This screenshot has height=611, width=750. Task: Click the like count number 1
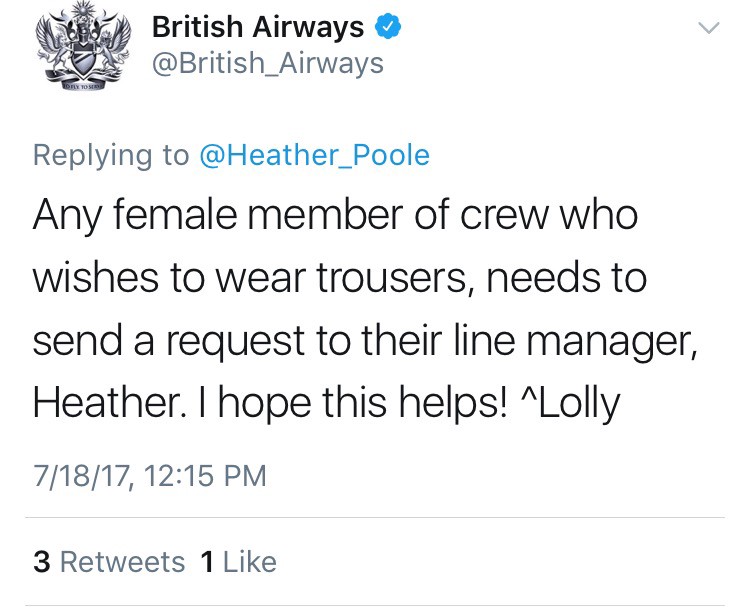(207, 562)
